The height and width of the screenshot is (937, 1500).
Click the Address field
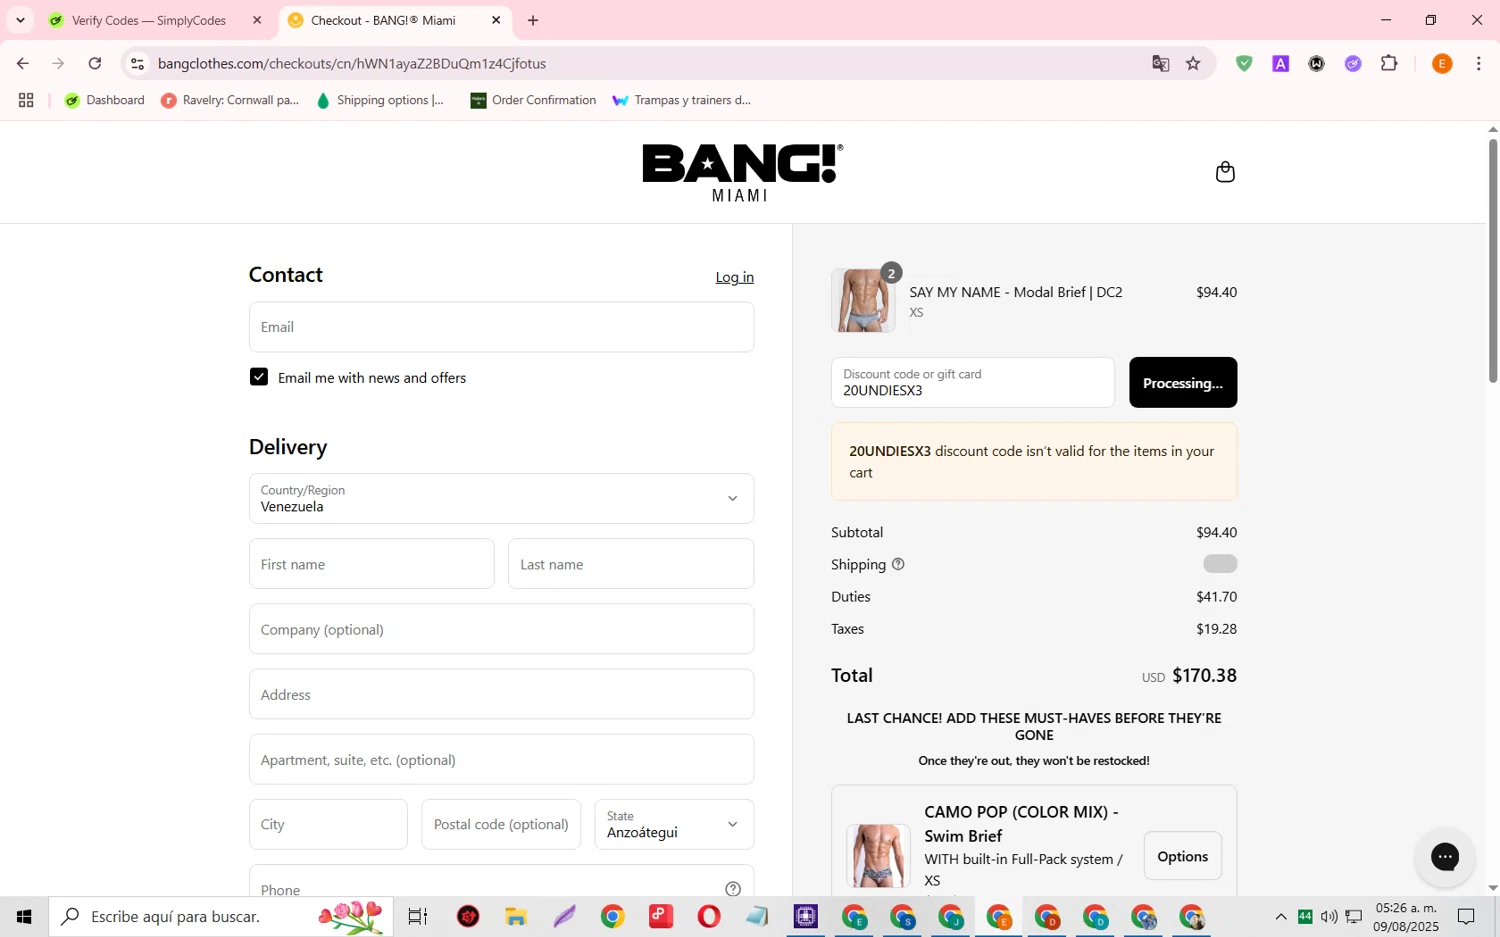[501, 694]
